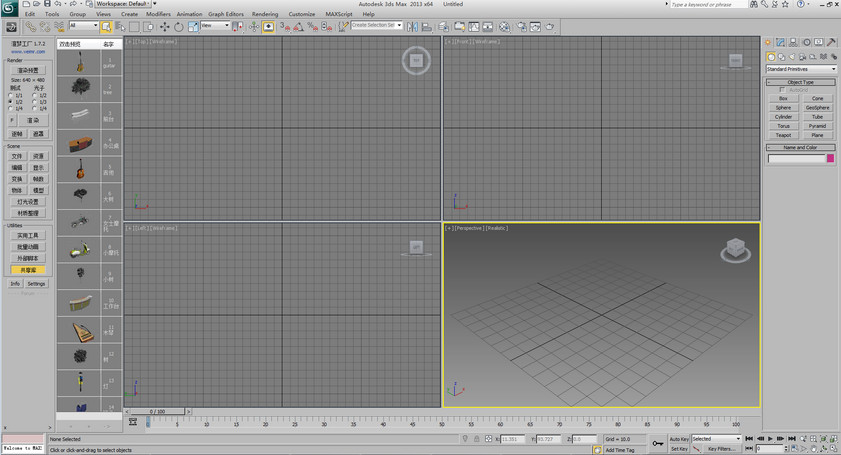The height and width of the screenshot is (455, 841).
Task: Open the Modifiers menu
Action: (x=158, y=14)
